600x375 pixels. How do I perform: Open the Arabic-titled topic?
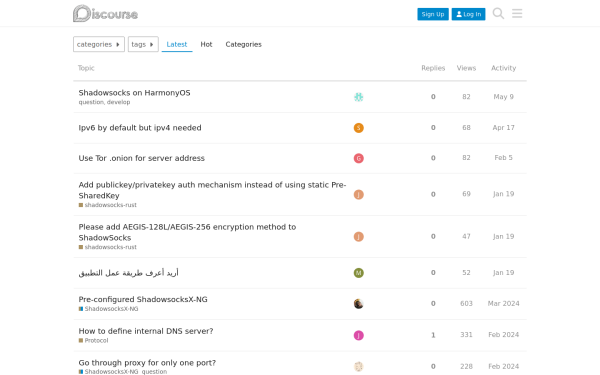point(129,273)
